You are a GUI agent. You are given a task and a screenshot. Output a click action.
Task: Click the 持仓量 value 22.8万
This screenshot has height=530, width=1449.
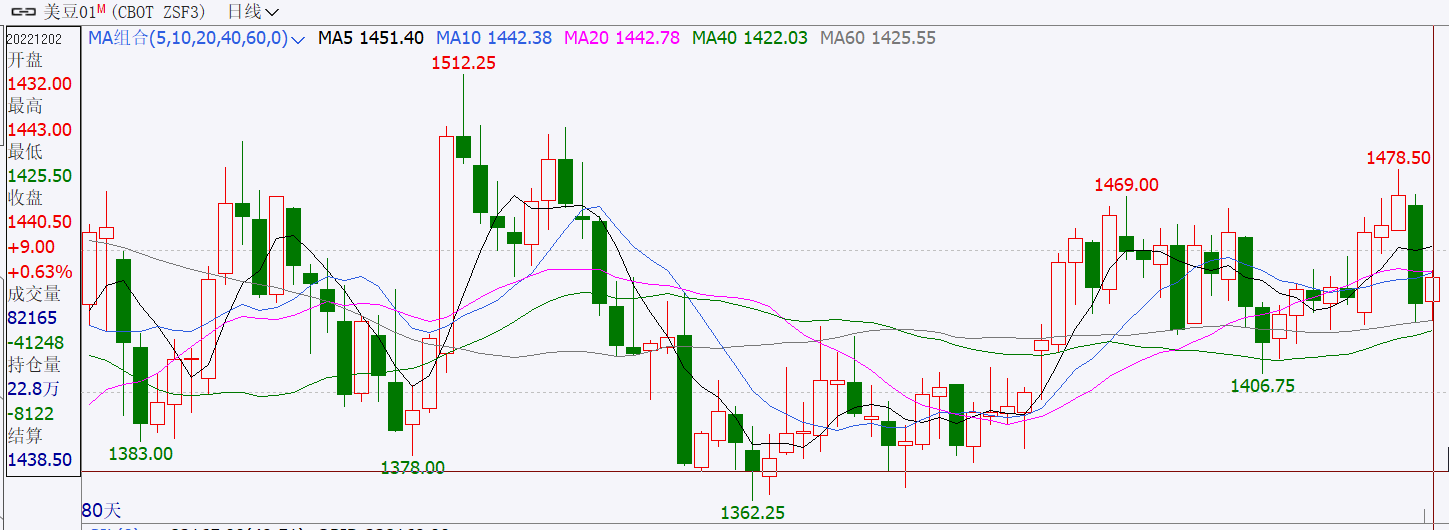[33, 390]
